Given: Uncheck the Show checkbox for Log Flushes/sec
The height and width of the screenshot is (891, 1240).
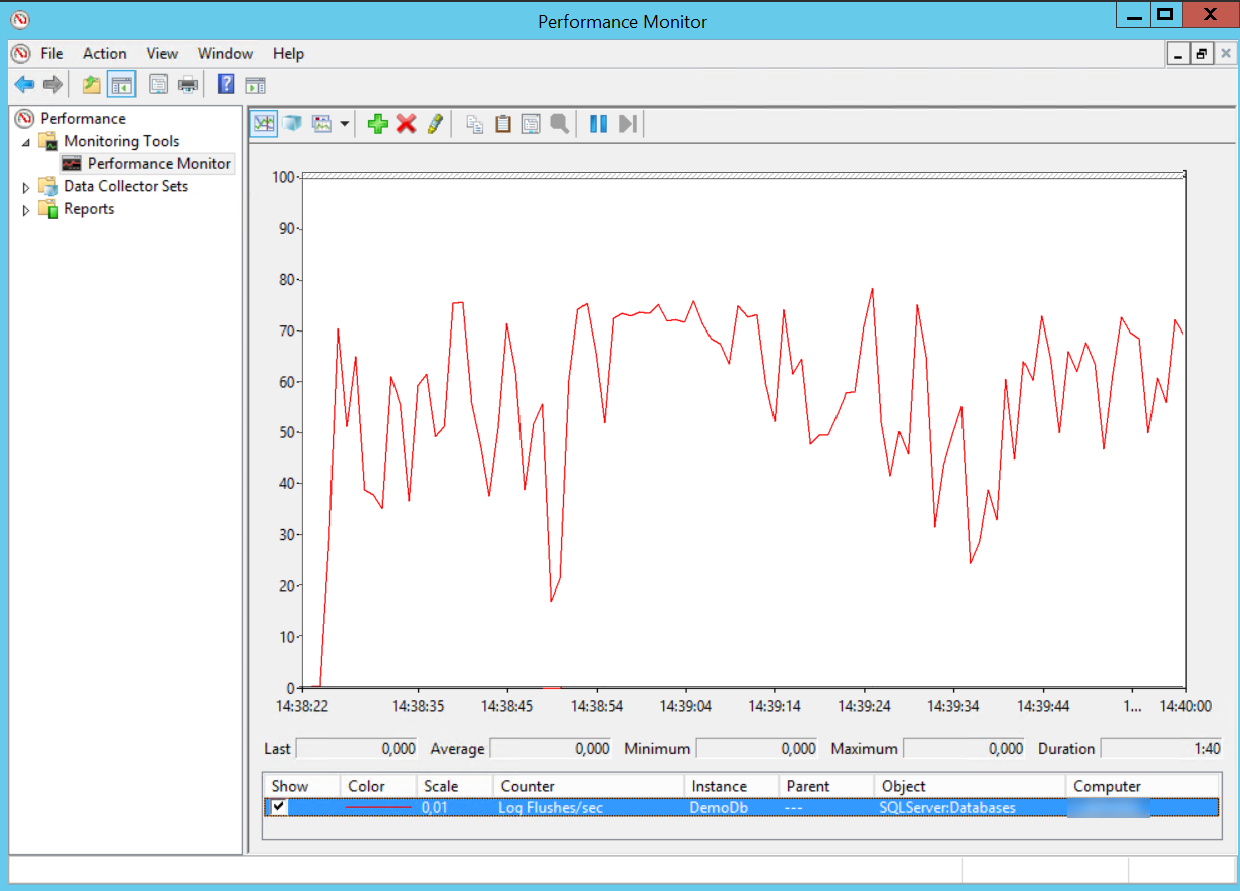Looking at the screenshot, I should pyautogui.click(x=280, y=807).
